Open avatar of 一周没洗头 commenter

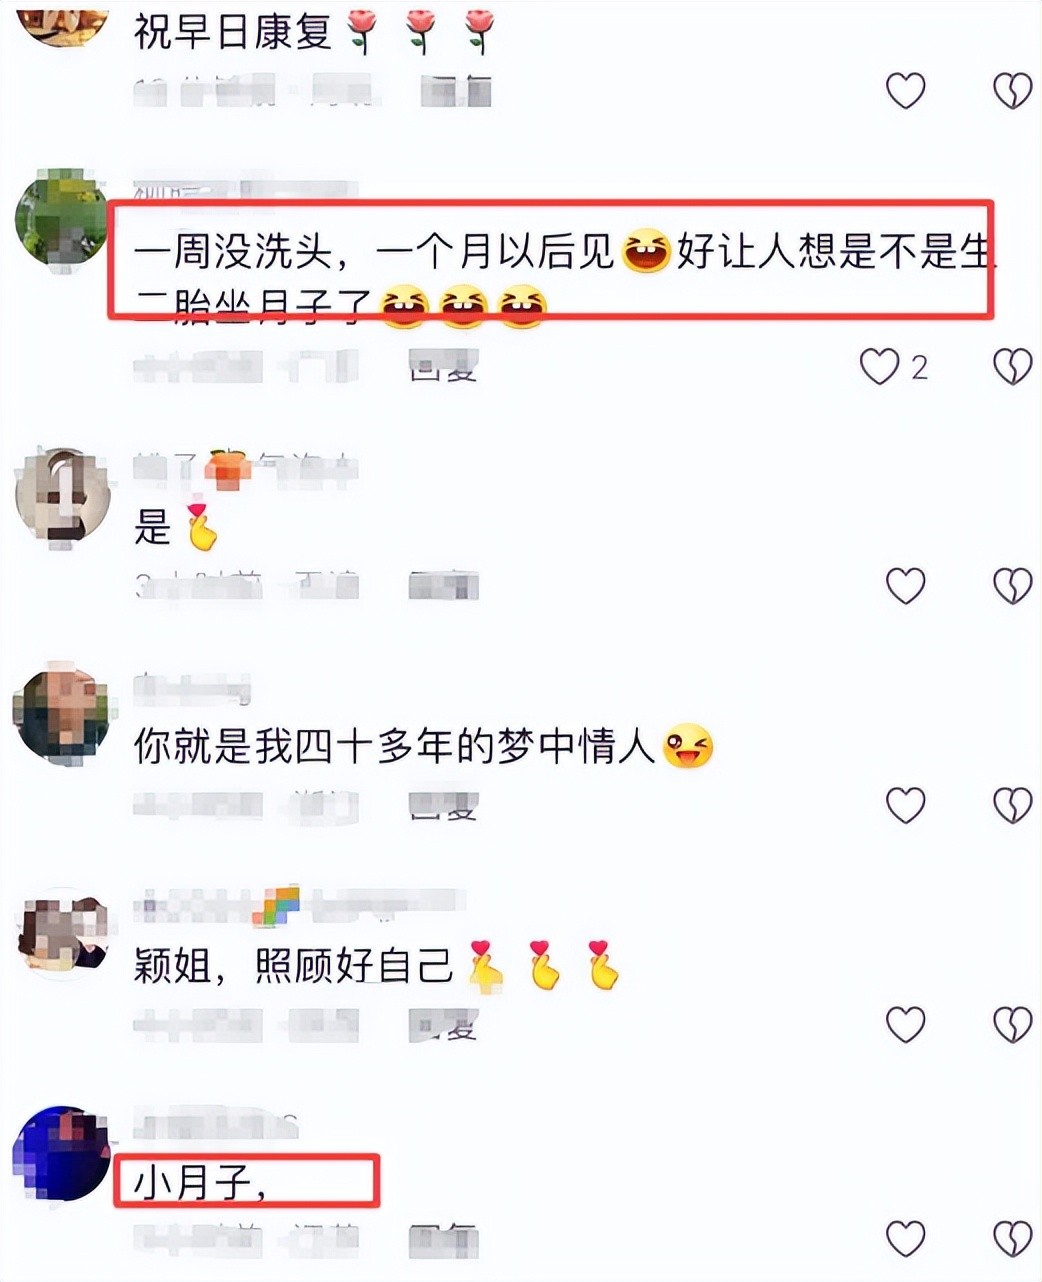62,217
